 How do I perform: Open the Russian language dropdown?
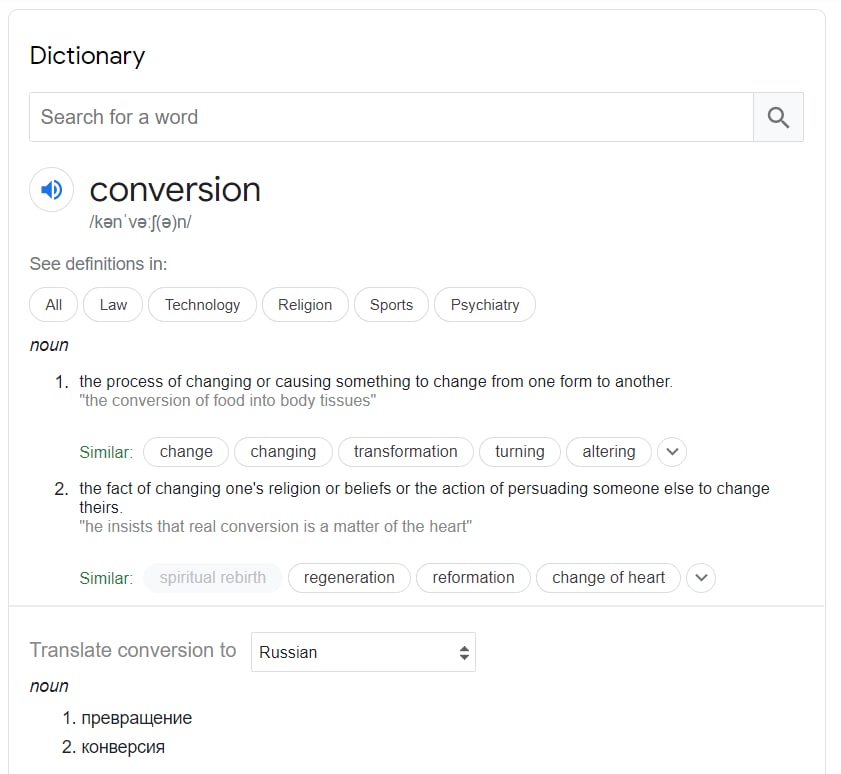[x=363, y=652]
